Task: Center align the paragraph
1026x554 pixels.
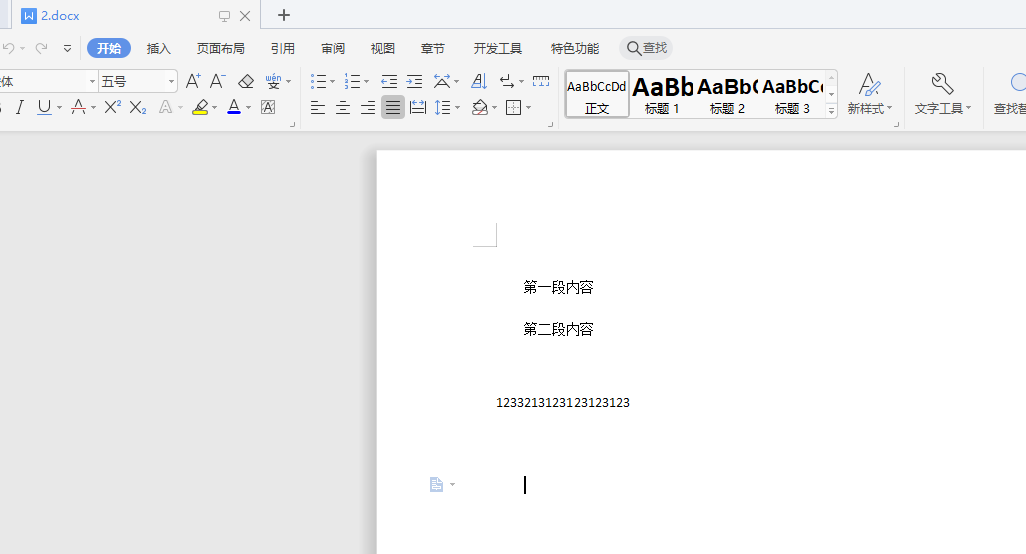Action: pyautogui.click(x=343, y=107)
